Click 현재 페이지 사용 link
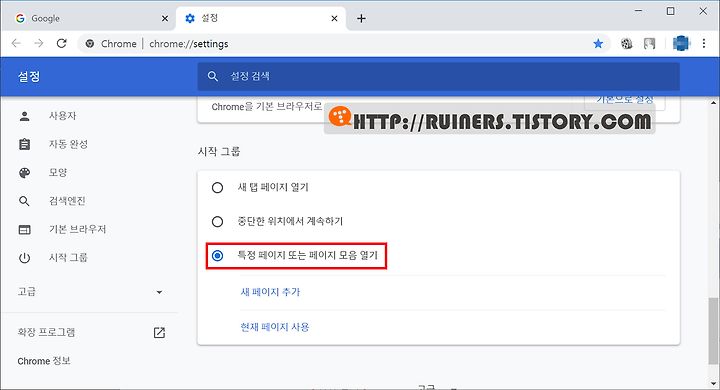The image size is (720, 390). [275, 327]
